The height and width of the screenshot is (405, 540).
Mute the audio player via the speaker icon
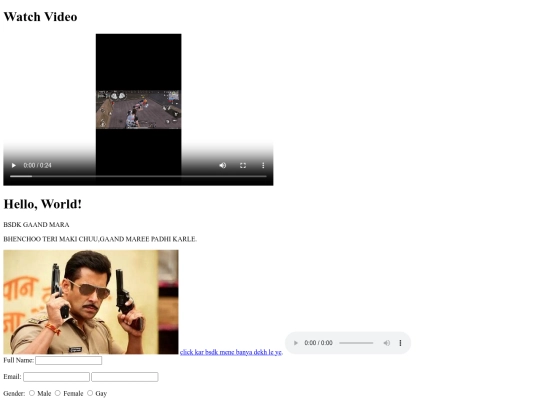coord(387,343)
